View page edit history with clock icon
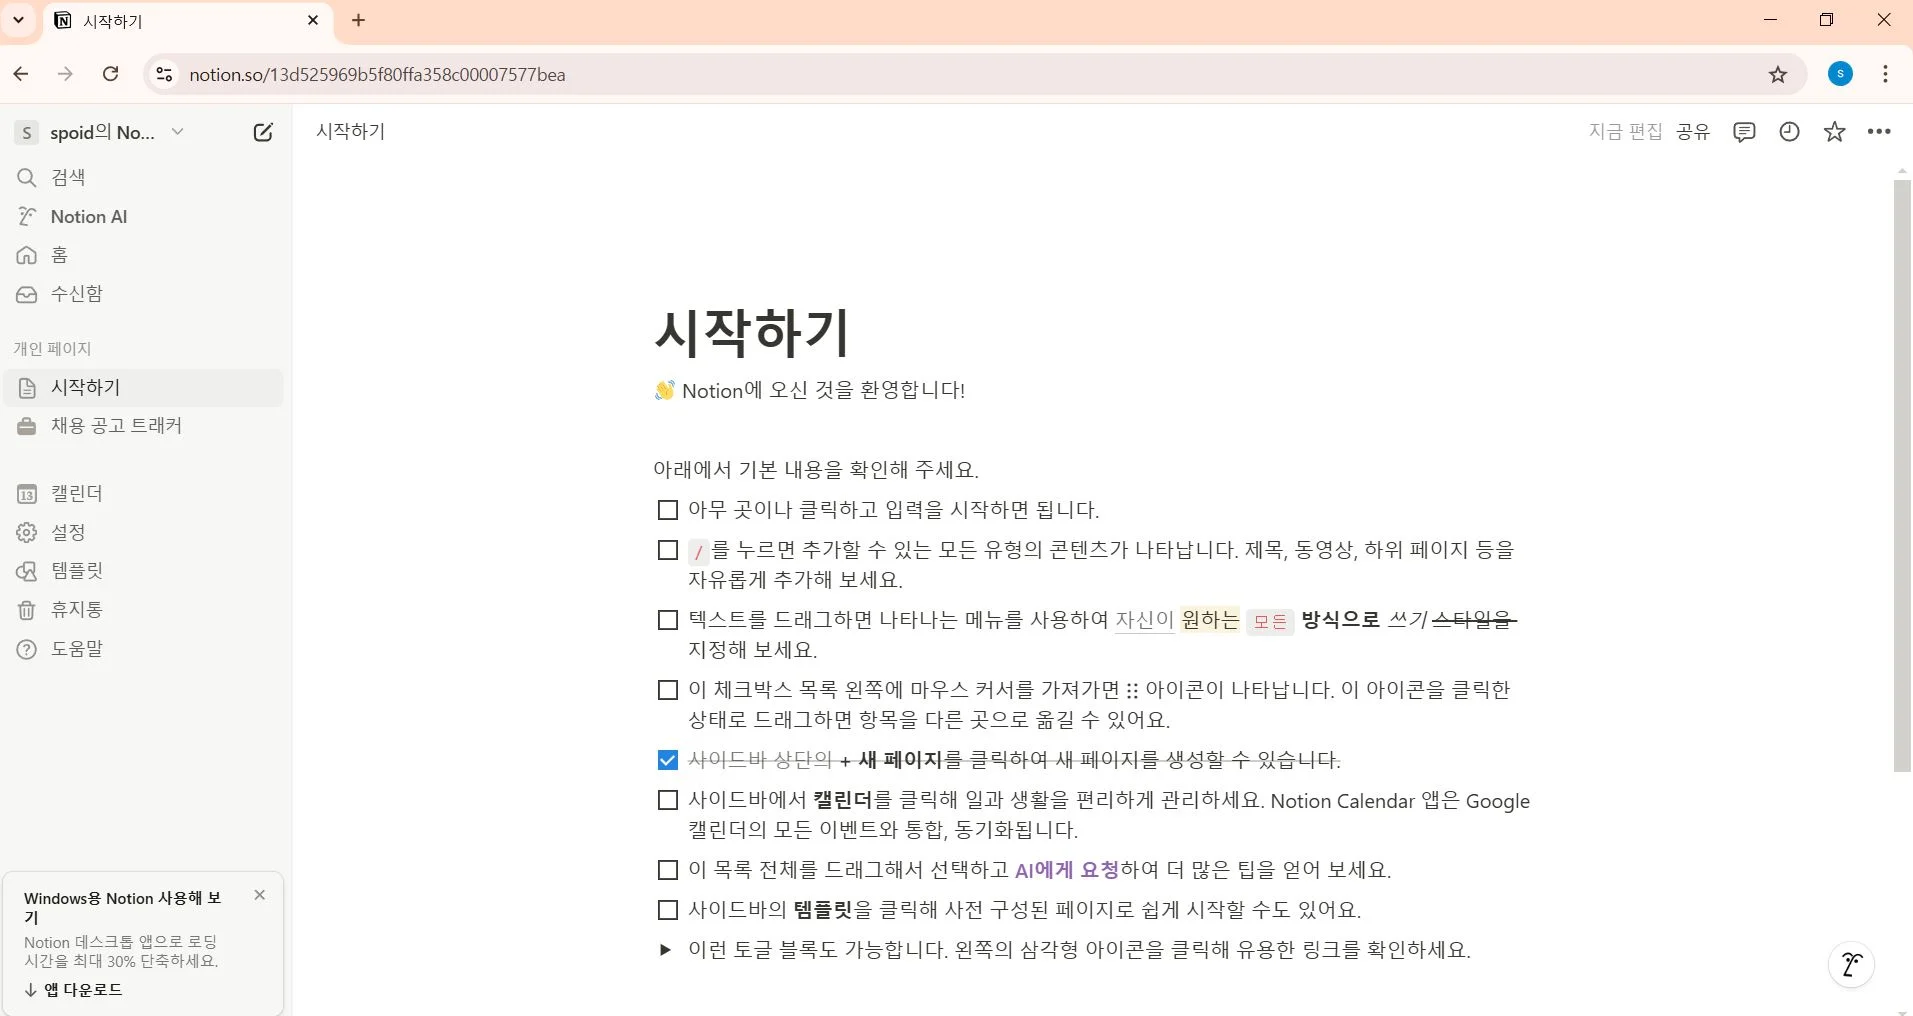Image resolution: width=1913 pixels, height=1016 pixels. coord(1789,131)
